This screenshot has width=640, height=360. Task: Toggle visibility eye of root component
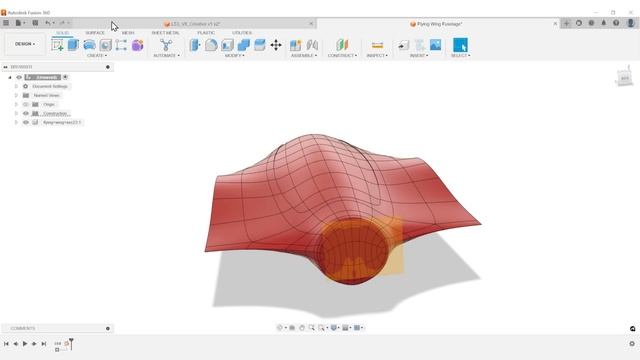click(19, 77)
